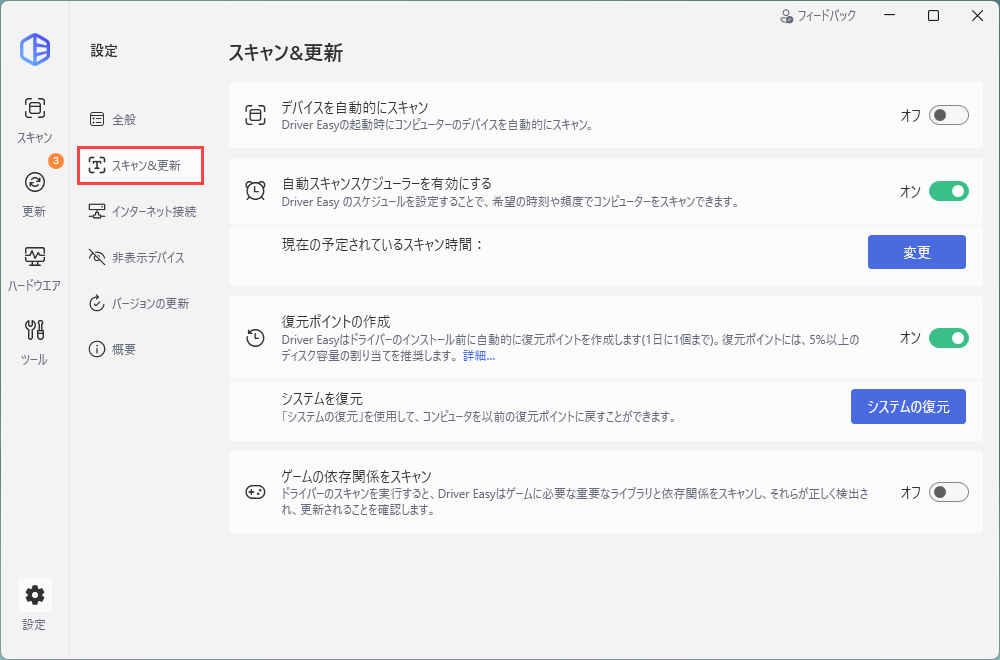1000x660 pixels.
Task: Open the 更新 view with badge 3
Action: coord(34,194)
